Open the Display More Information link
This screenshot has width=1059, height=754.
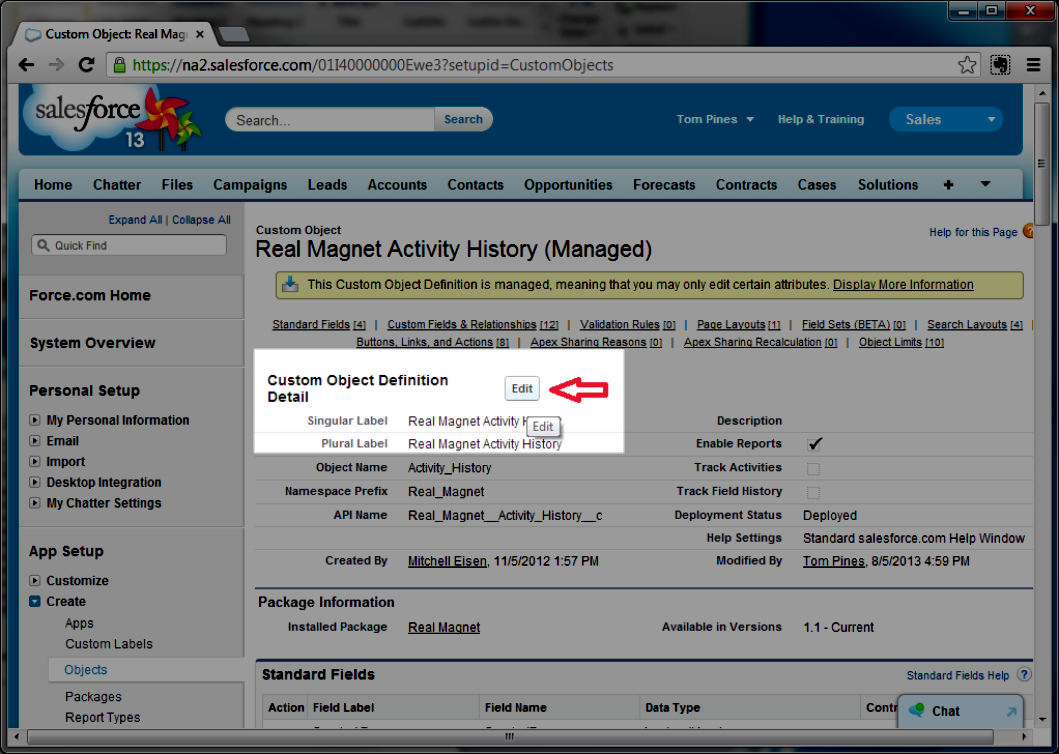[x=903, y=284]
